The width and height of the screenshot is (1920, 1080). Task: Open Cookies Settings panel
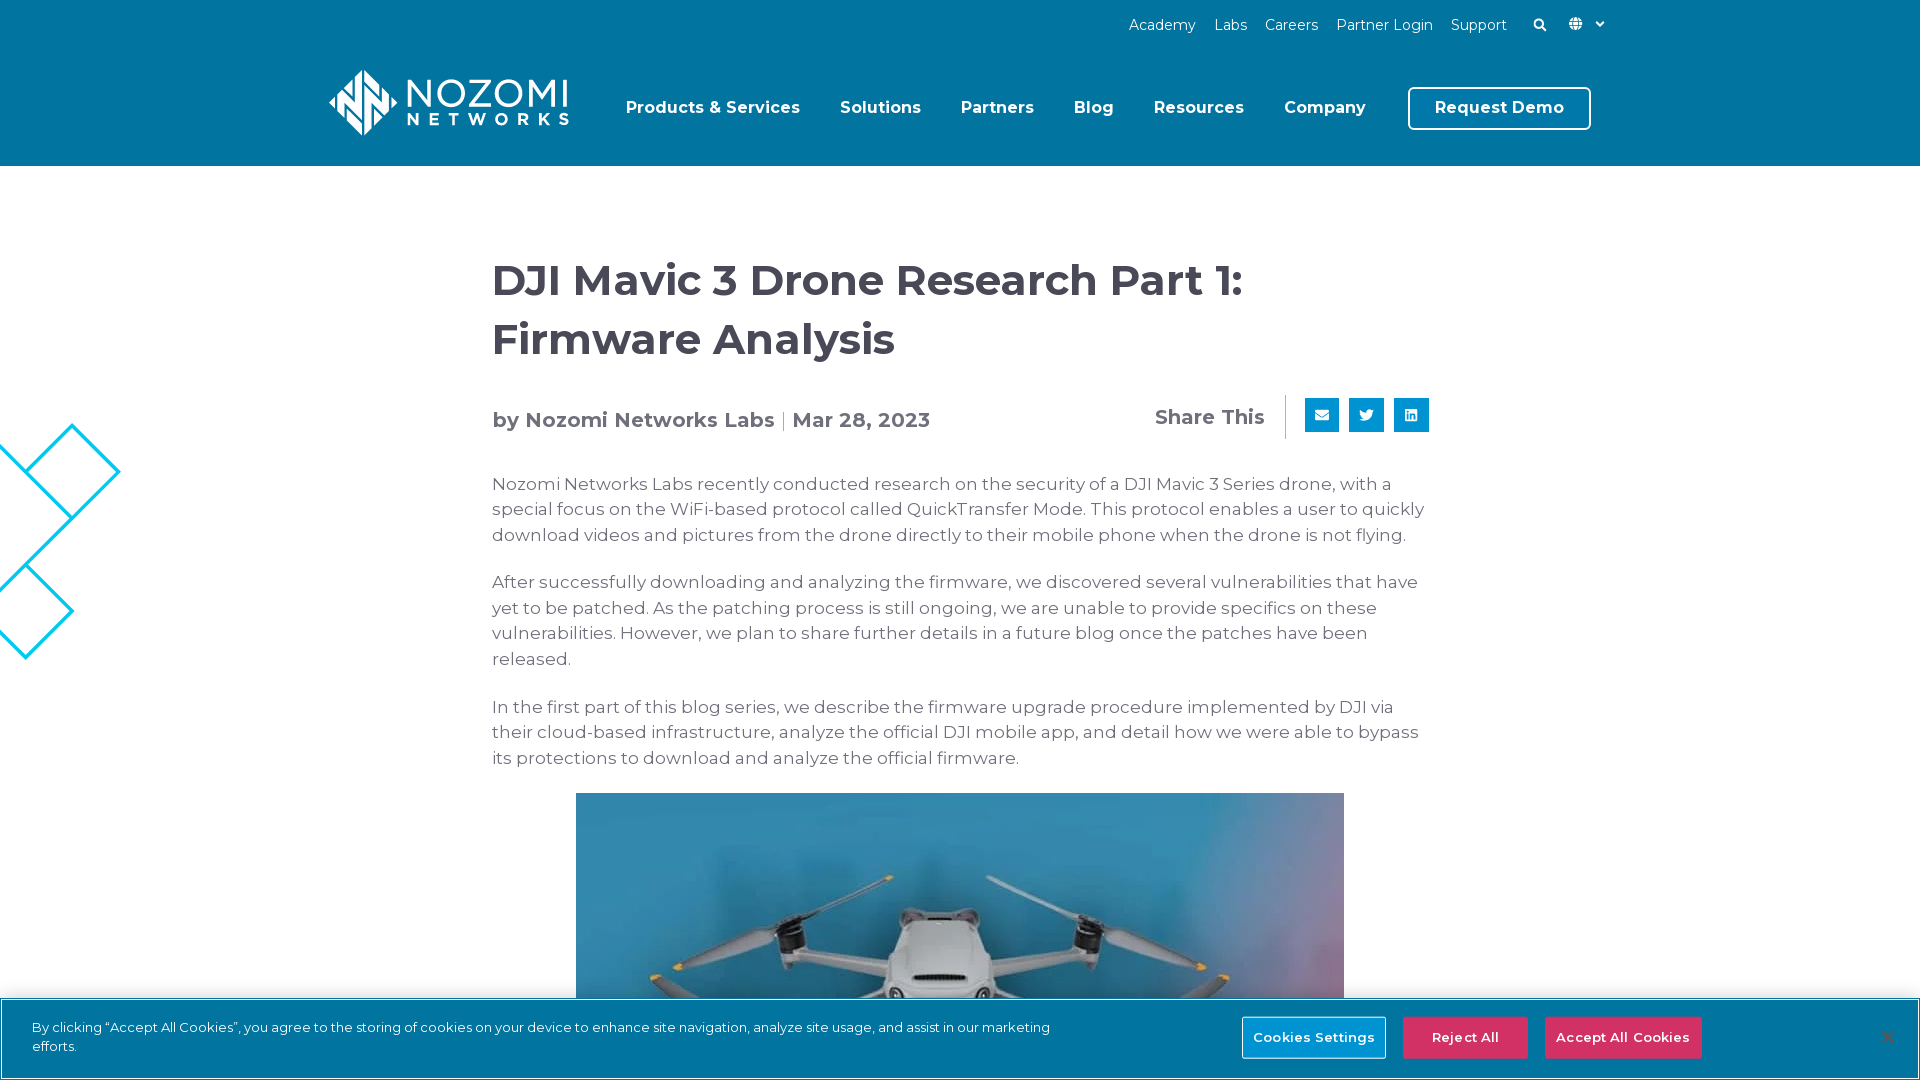(1313, 1038)
